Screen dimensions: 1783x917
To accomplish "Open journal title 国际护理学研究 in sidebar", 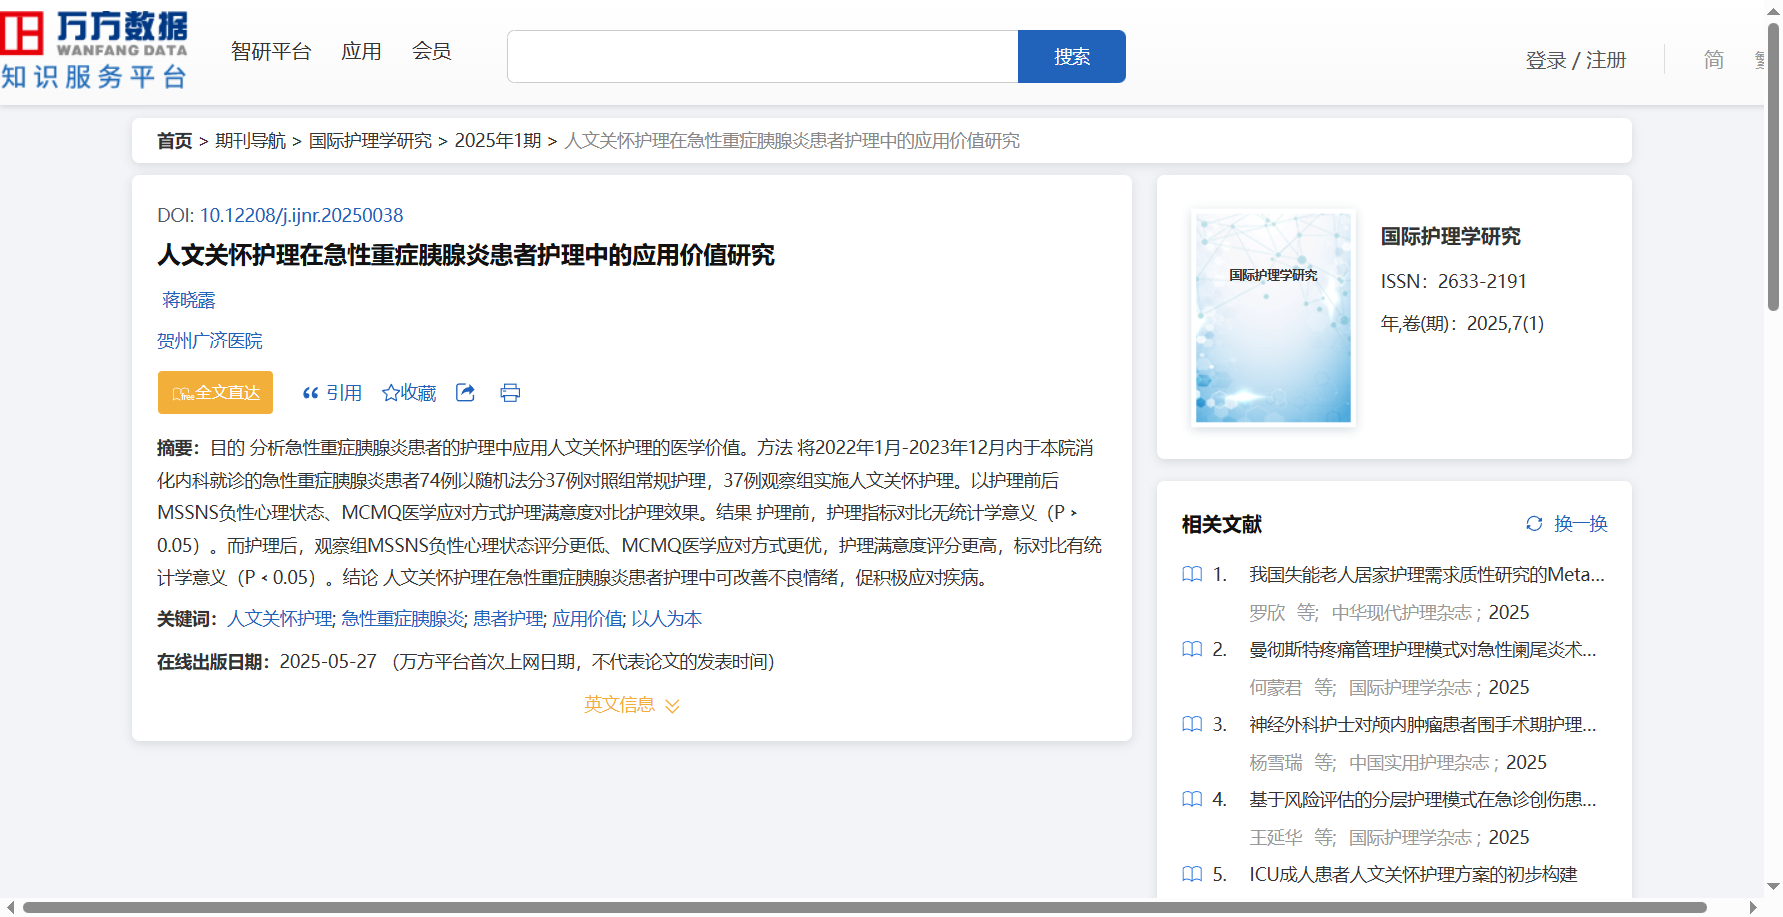I will (x=1450, y=237).
